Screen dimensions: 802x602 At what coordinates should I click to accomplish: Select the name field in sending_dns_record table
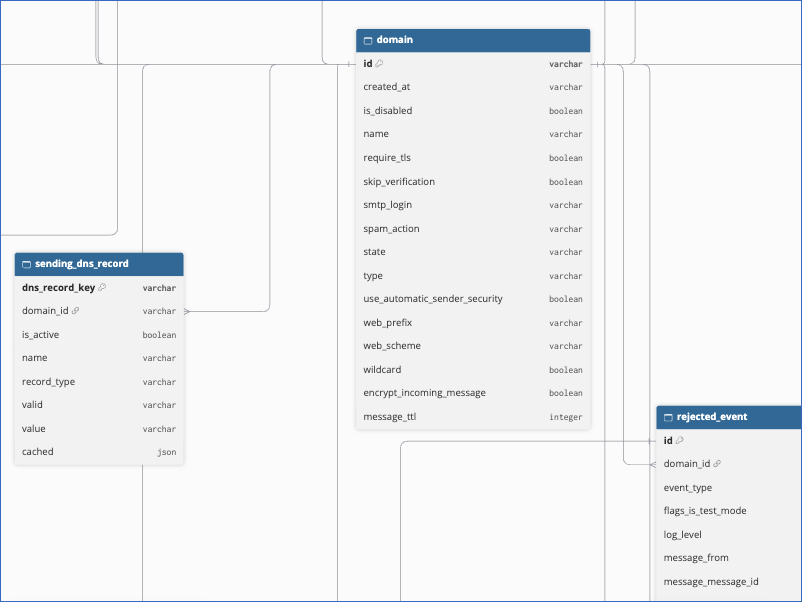point(99,358)
